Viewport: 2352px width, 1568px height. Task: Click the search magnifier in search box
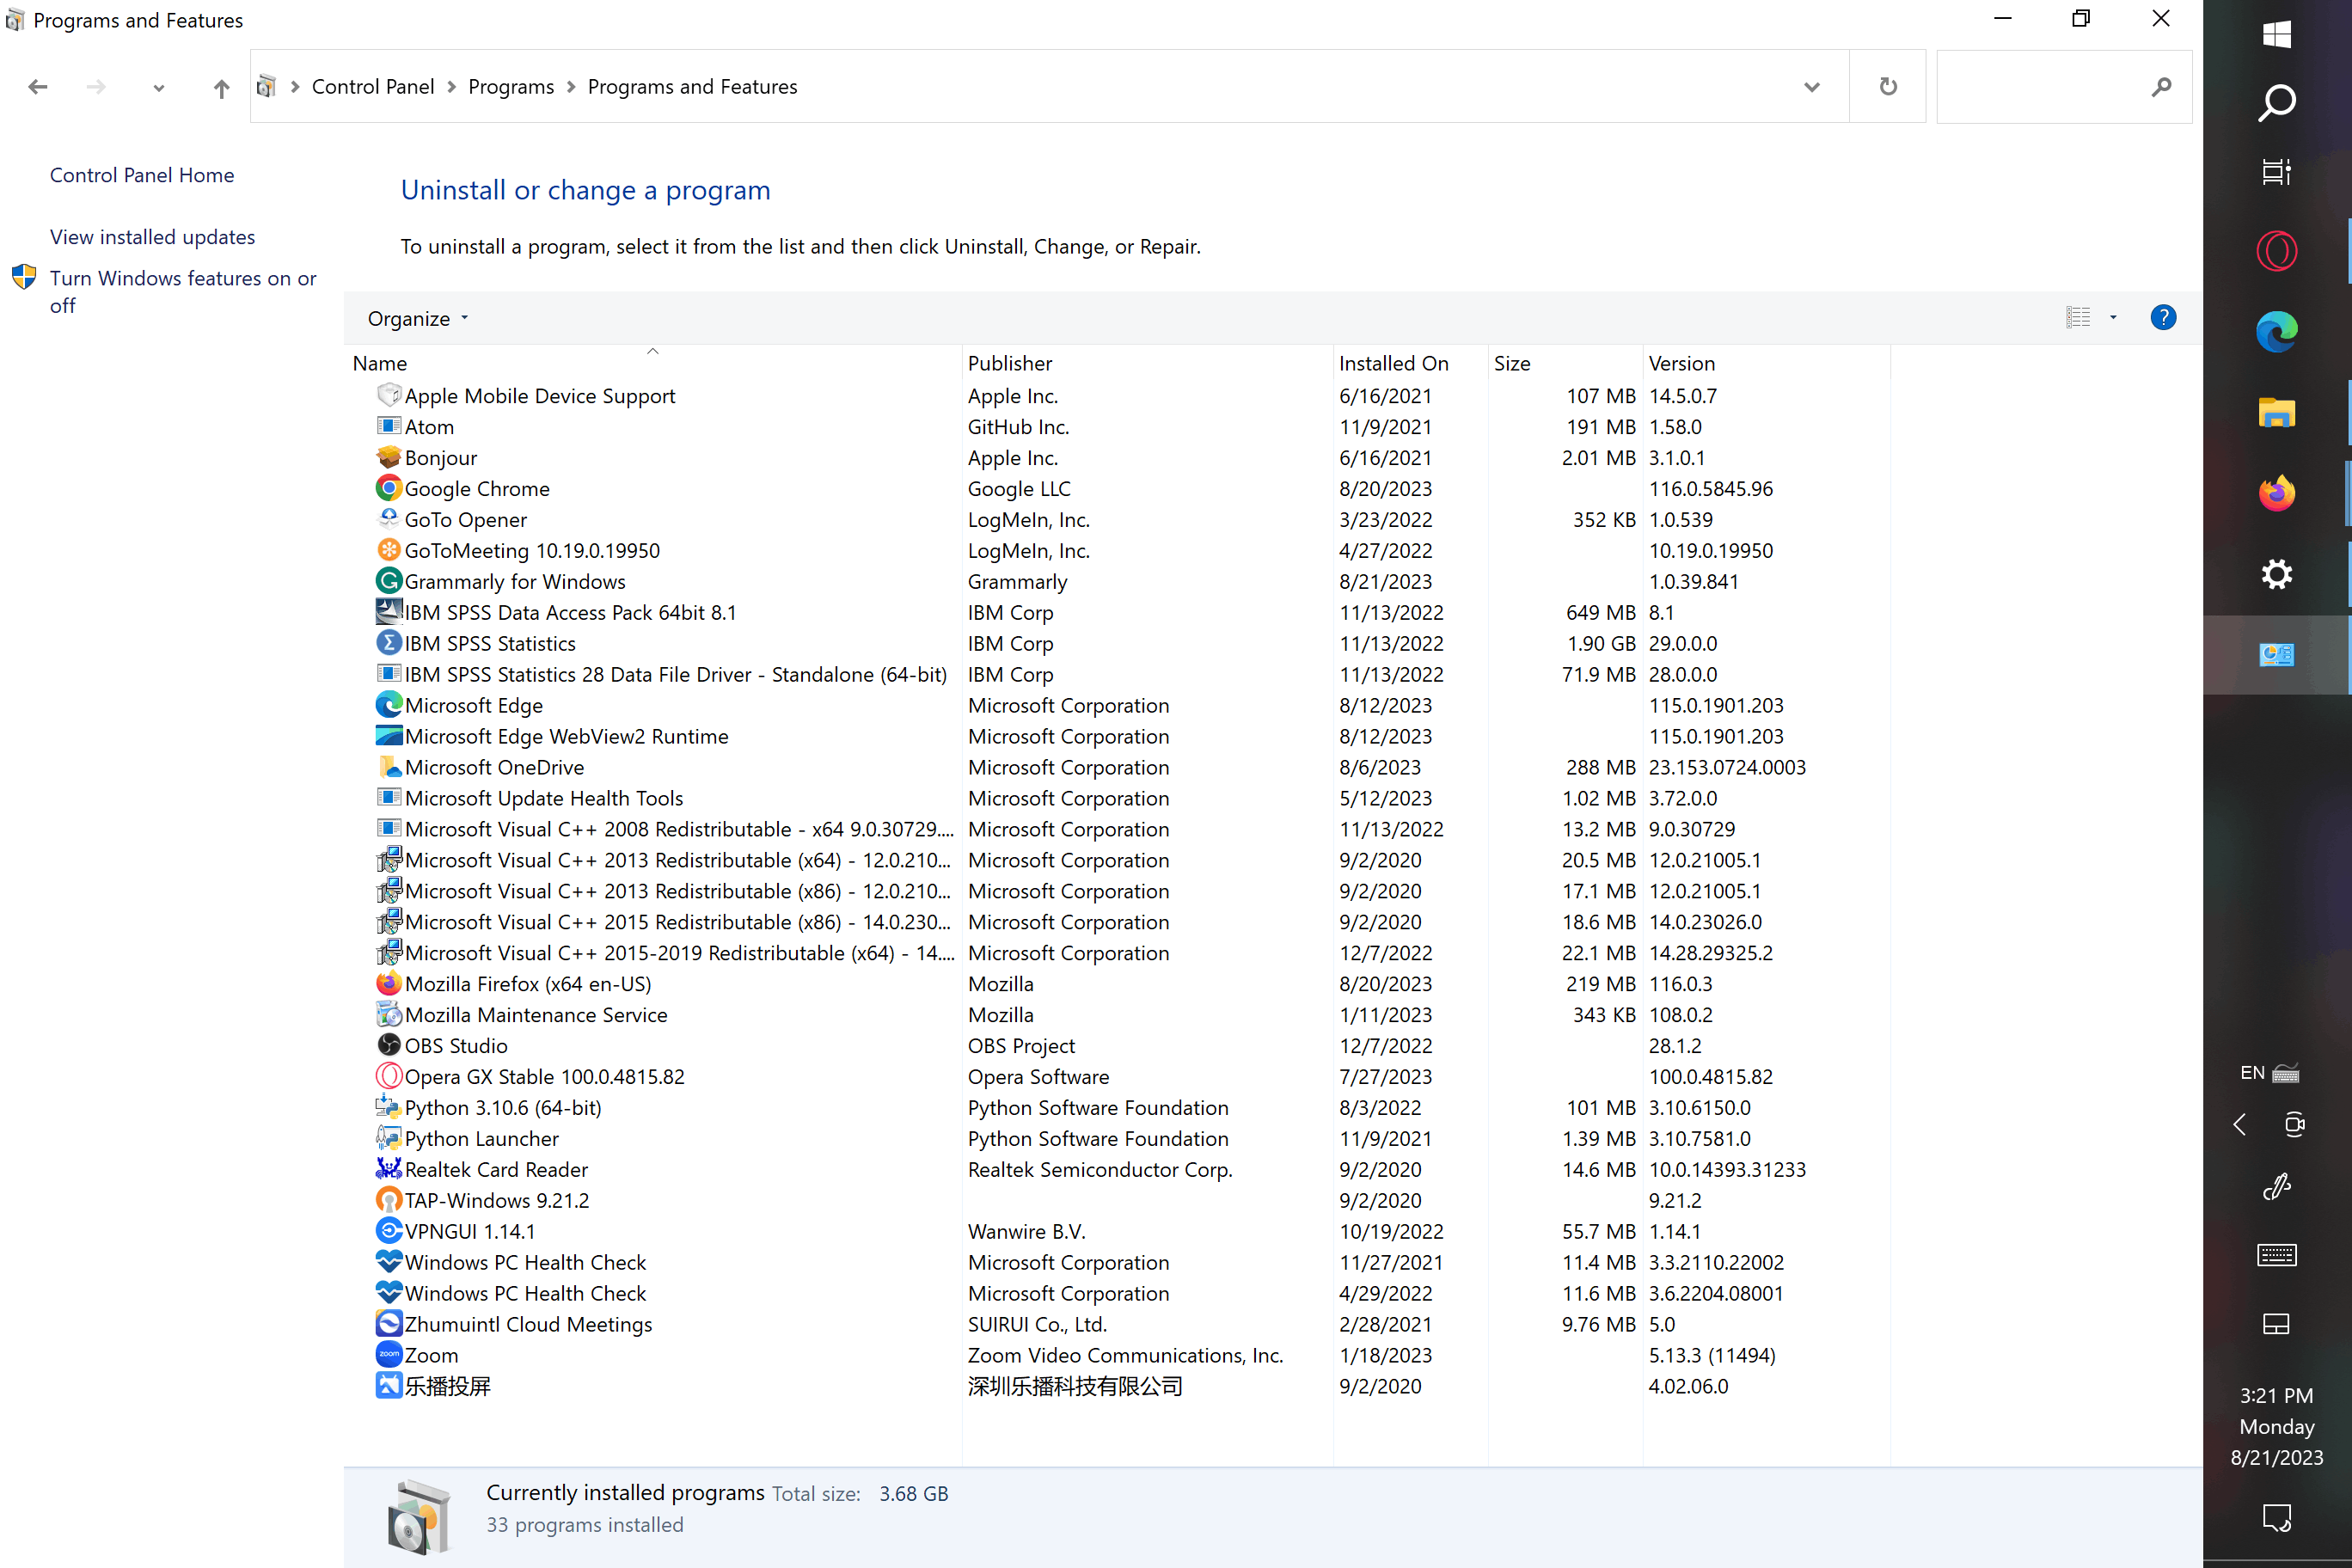point(2161,87)
